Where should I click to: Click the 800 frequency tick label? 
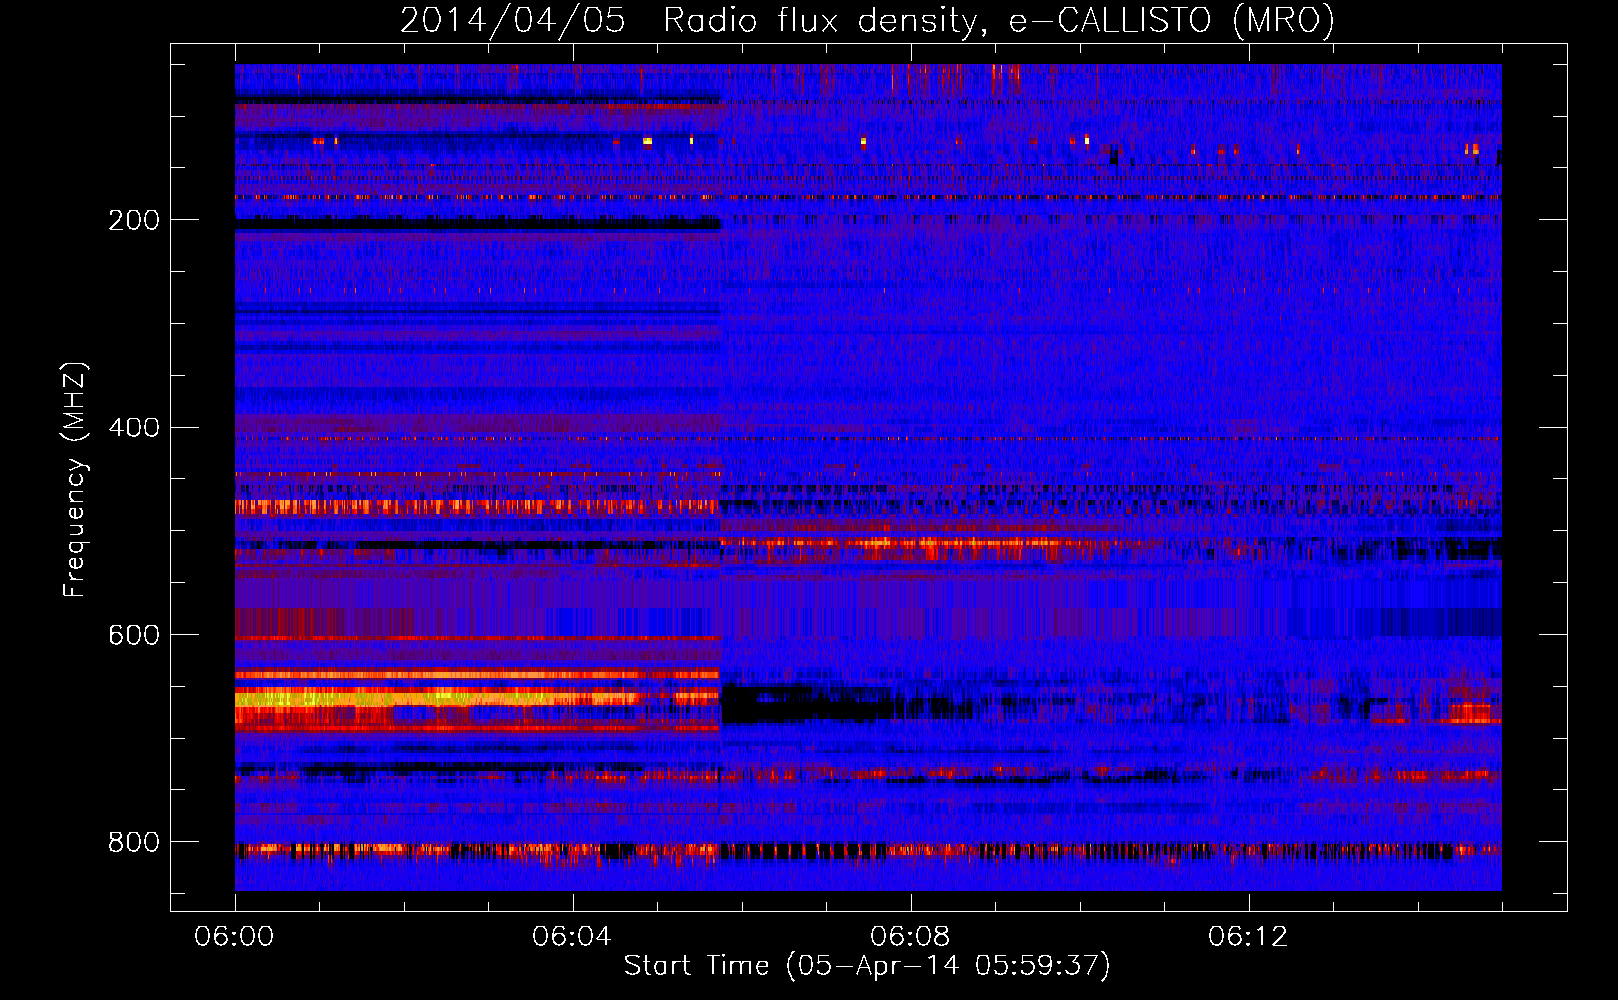click(134, 843)
